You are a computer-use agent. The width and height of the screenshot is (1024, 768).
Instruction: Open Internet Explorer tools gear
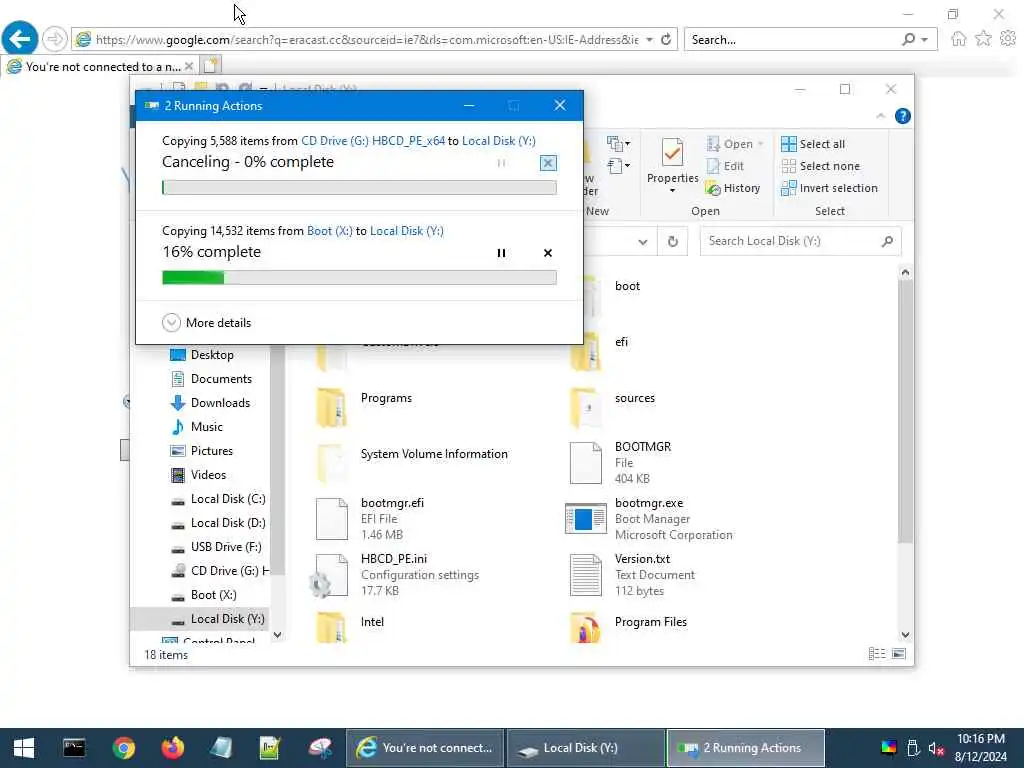1008,39
